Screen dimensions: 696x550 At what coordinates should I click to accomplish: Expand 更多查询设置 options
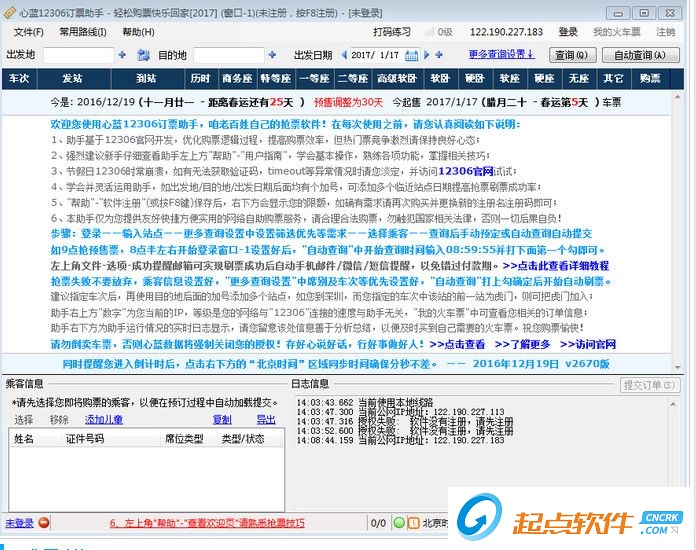[502, 55]
